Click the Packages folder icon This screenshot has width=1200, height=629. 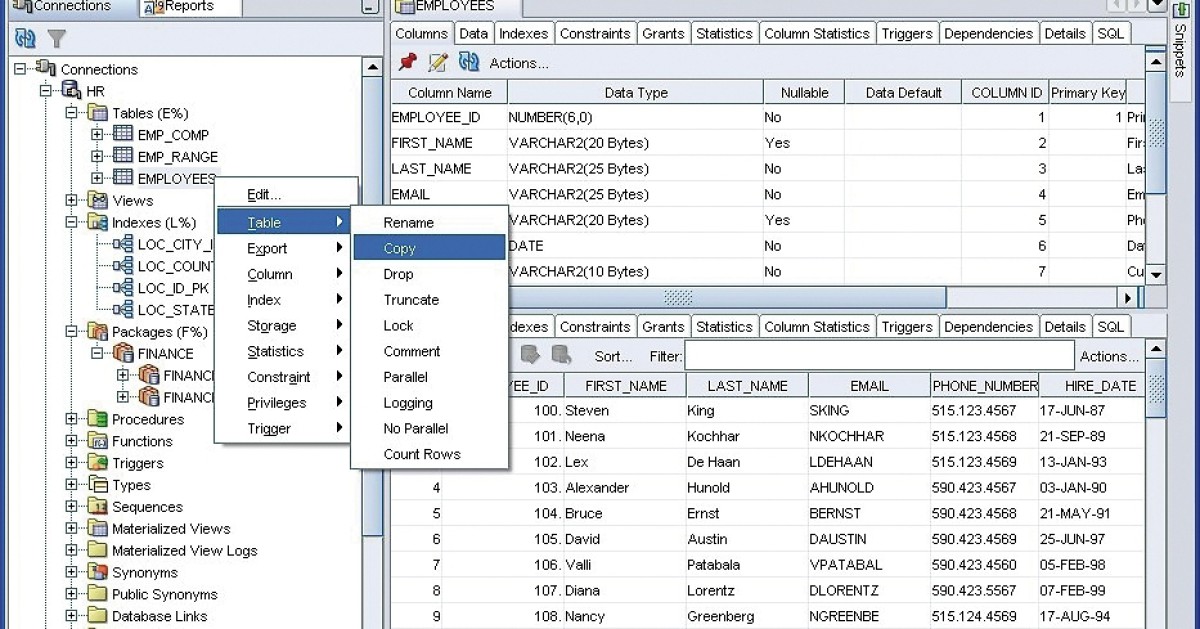click(98, 331)
